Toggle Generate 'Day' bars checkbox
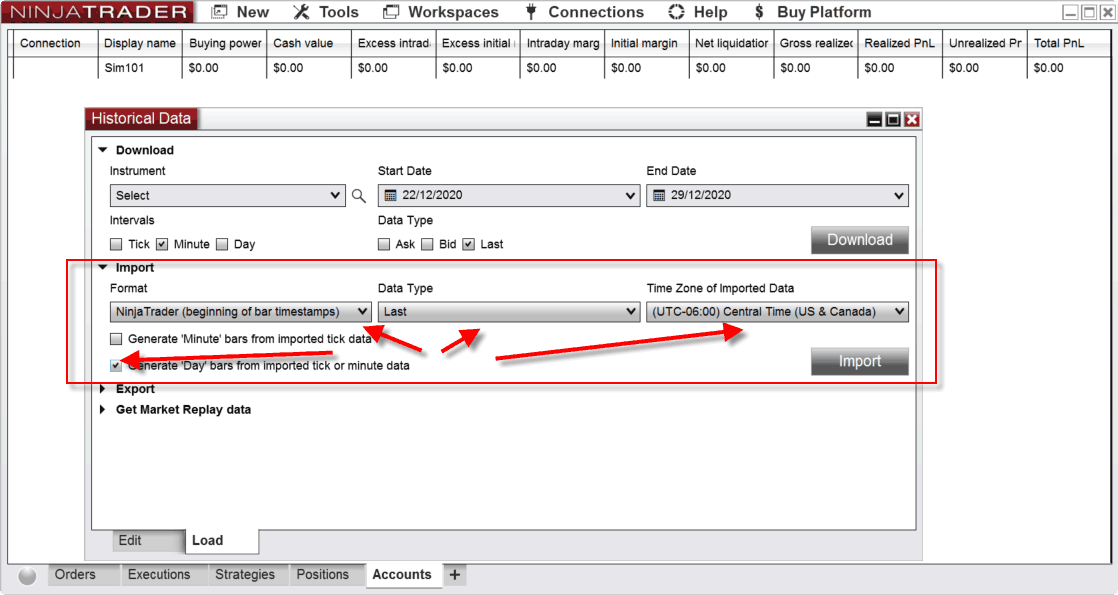Screen dimensions: 1118x595 point(116,365)
